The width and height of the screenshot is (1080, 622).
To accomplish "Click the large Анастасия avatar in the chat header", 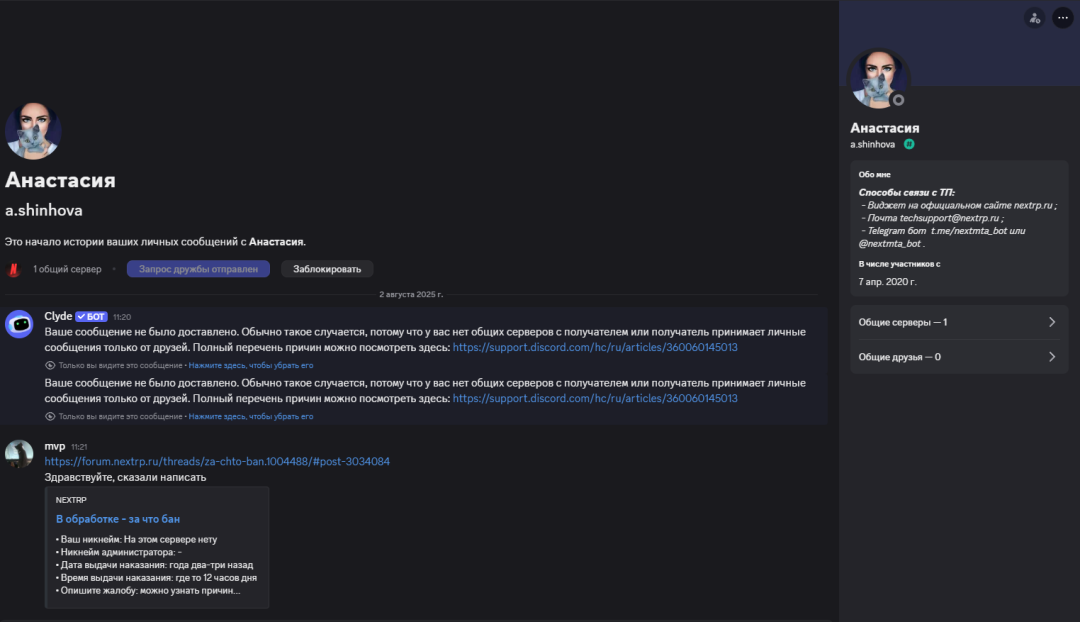I will 33,131.
